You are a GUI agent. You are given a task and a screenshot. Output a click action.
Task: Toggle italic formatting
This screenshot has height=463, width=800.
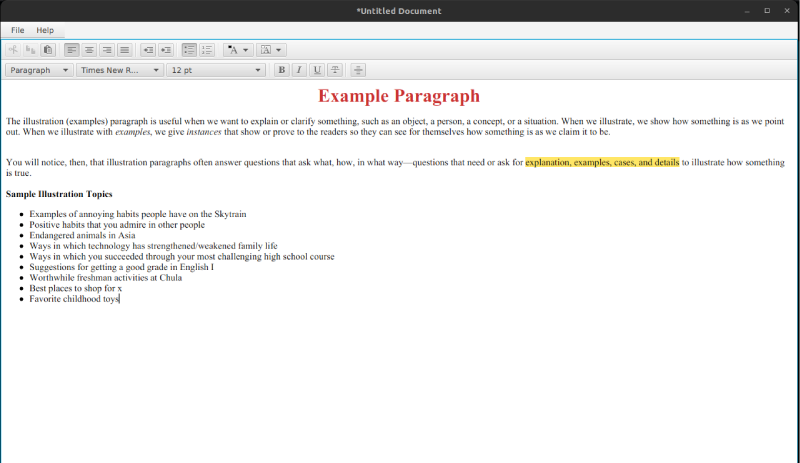(x=299, y=70)
